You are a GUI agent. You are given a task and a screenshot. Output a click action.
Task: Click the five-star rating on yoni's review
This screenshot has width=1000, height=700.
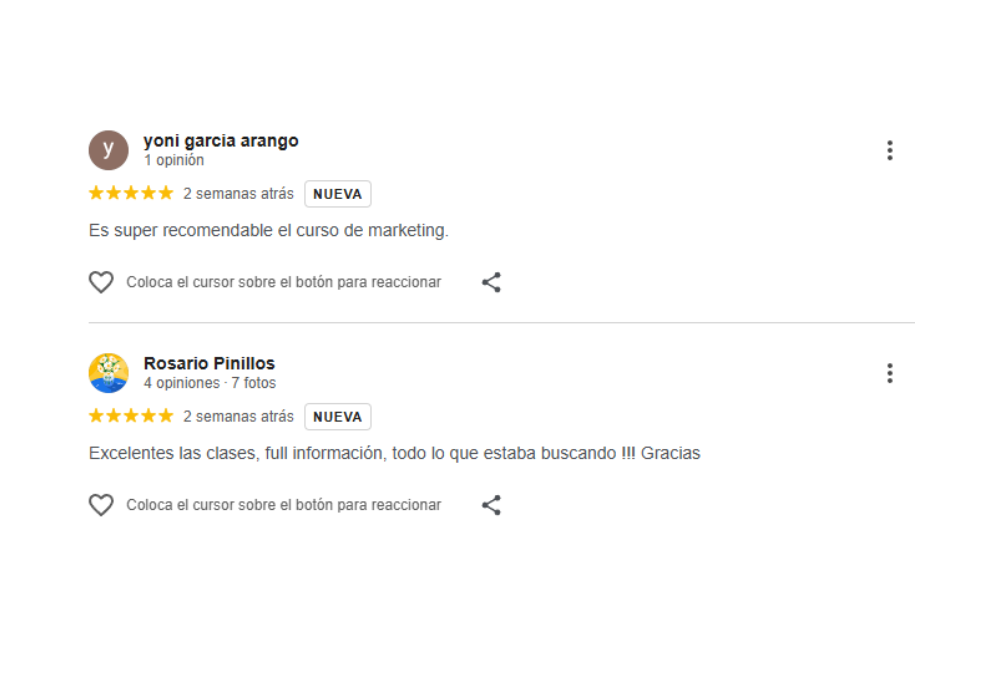[x=131, y=194]
